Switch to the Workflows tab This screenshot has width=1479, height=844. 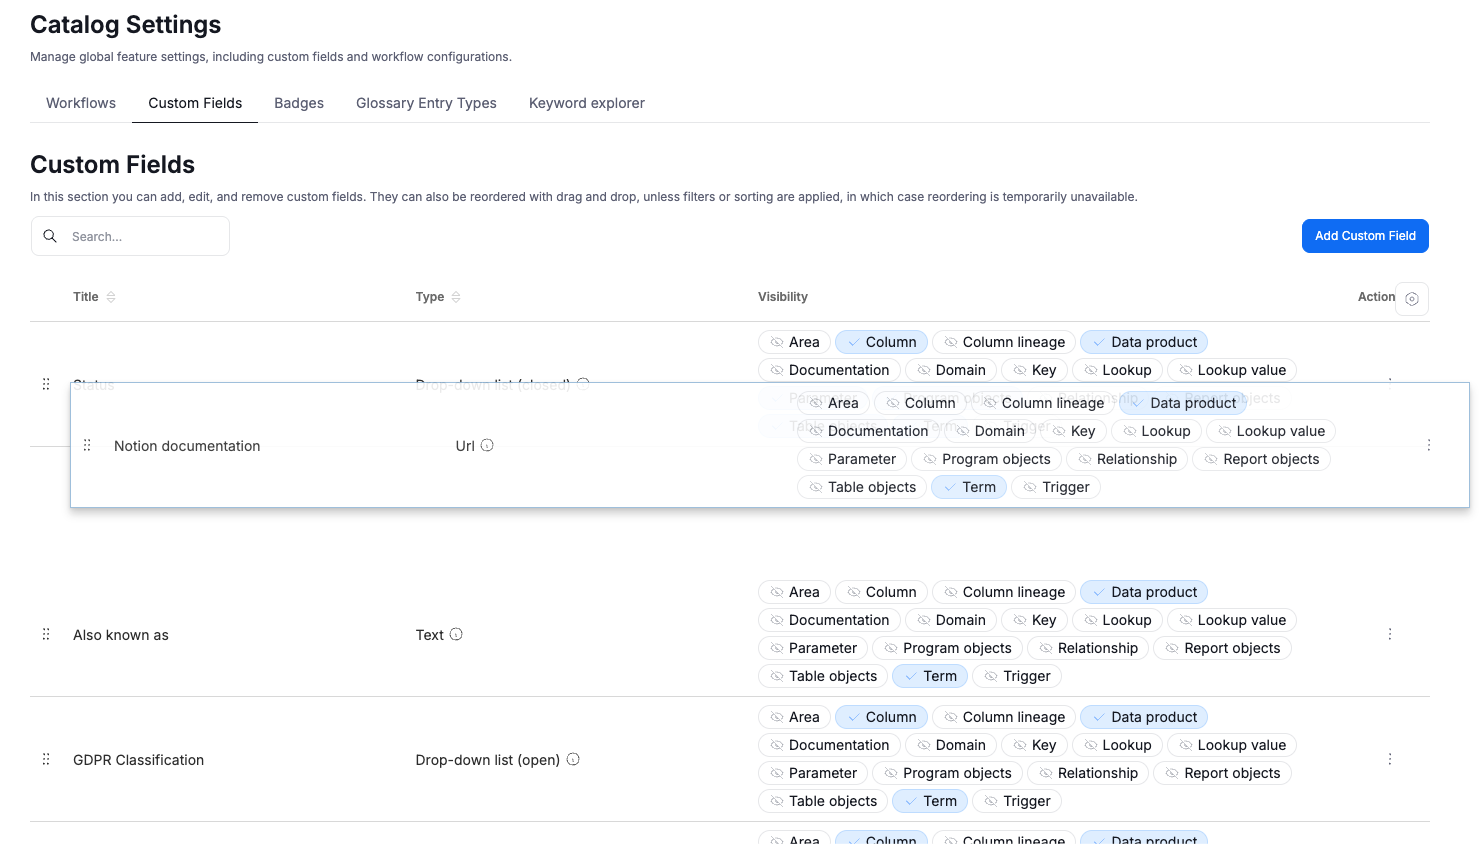pos(81,103)
